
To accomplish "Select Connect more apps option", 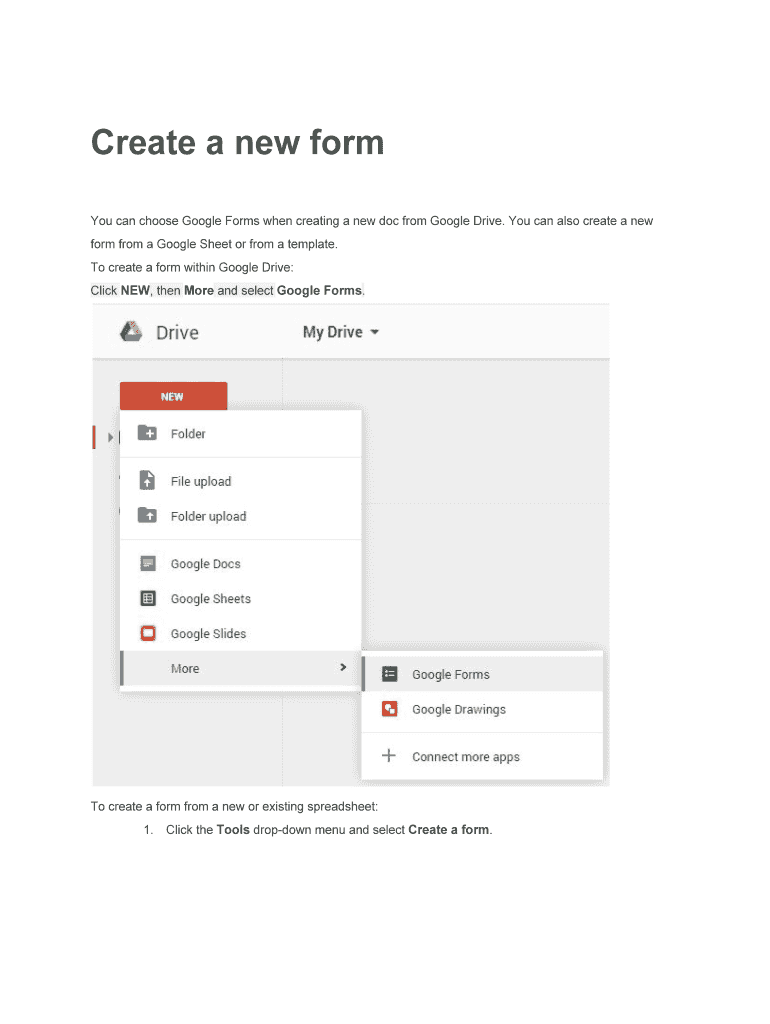I will [x=466, y=757].
